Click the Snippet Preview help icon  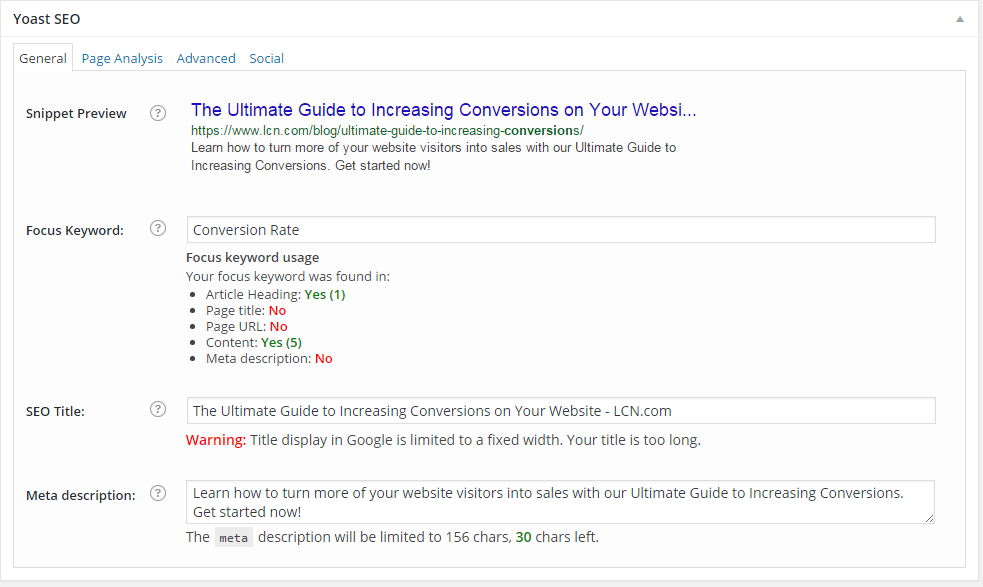click(158, 113)
